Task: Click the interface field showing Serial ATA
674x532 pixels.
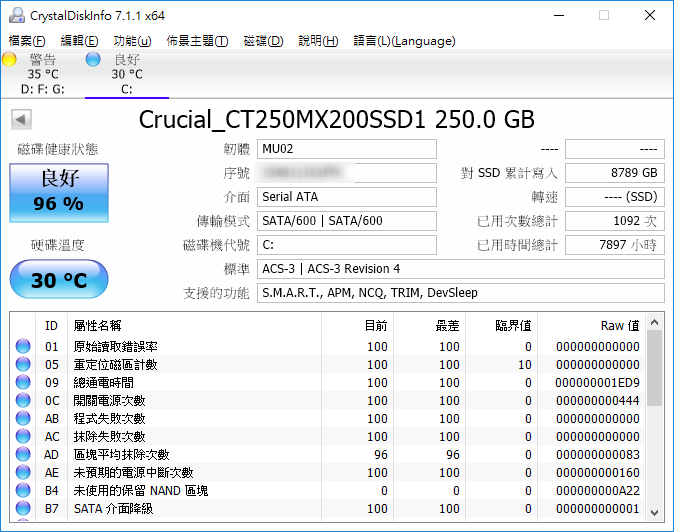Action: click(346, 197)
